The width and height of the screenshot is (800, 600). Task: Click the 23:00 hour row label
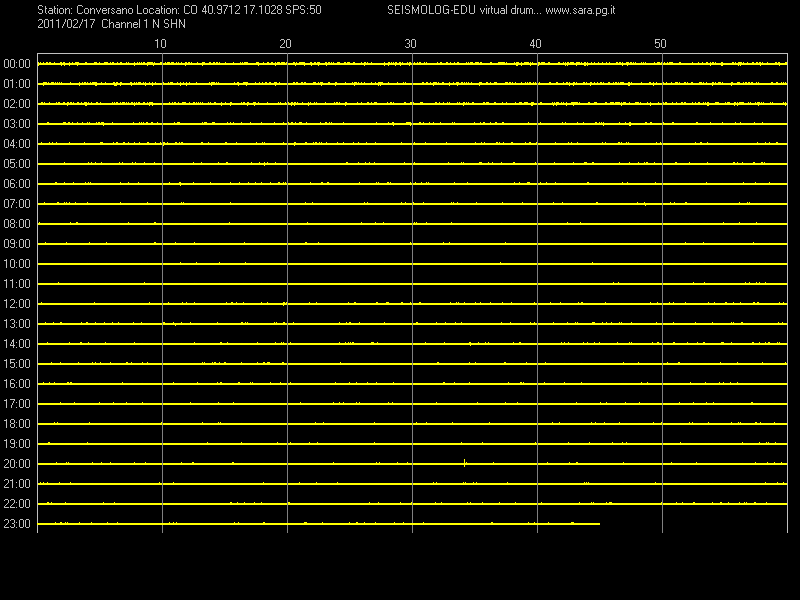pos(17,524)
